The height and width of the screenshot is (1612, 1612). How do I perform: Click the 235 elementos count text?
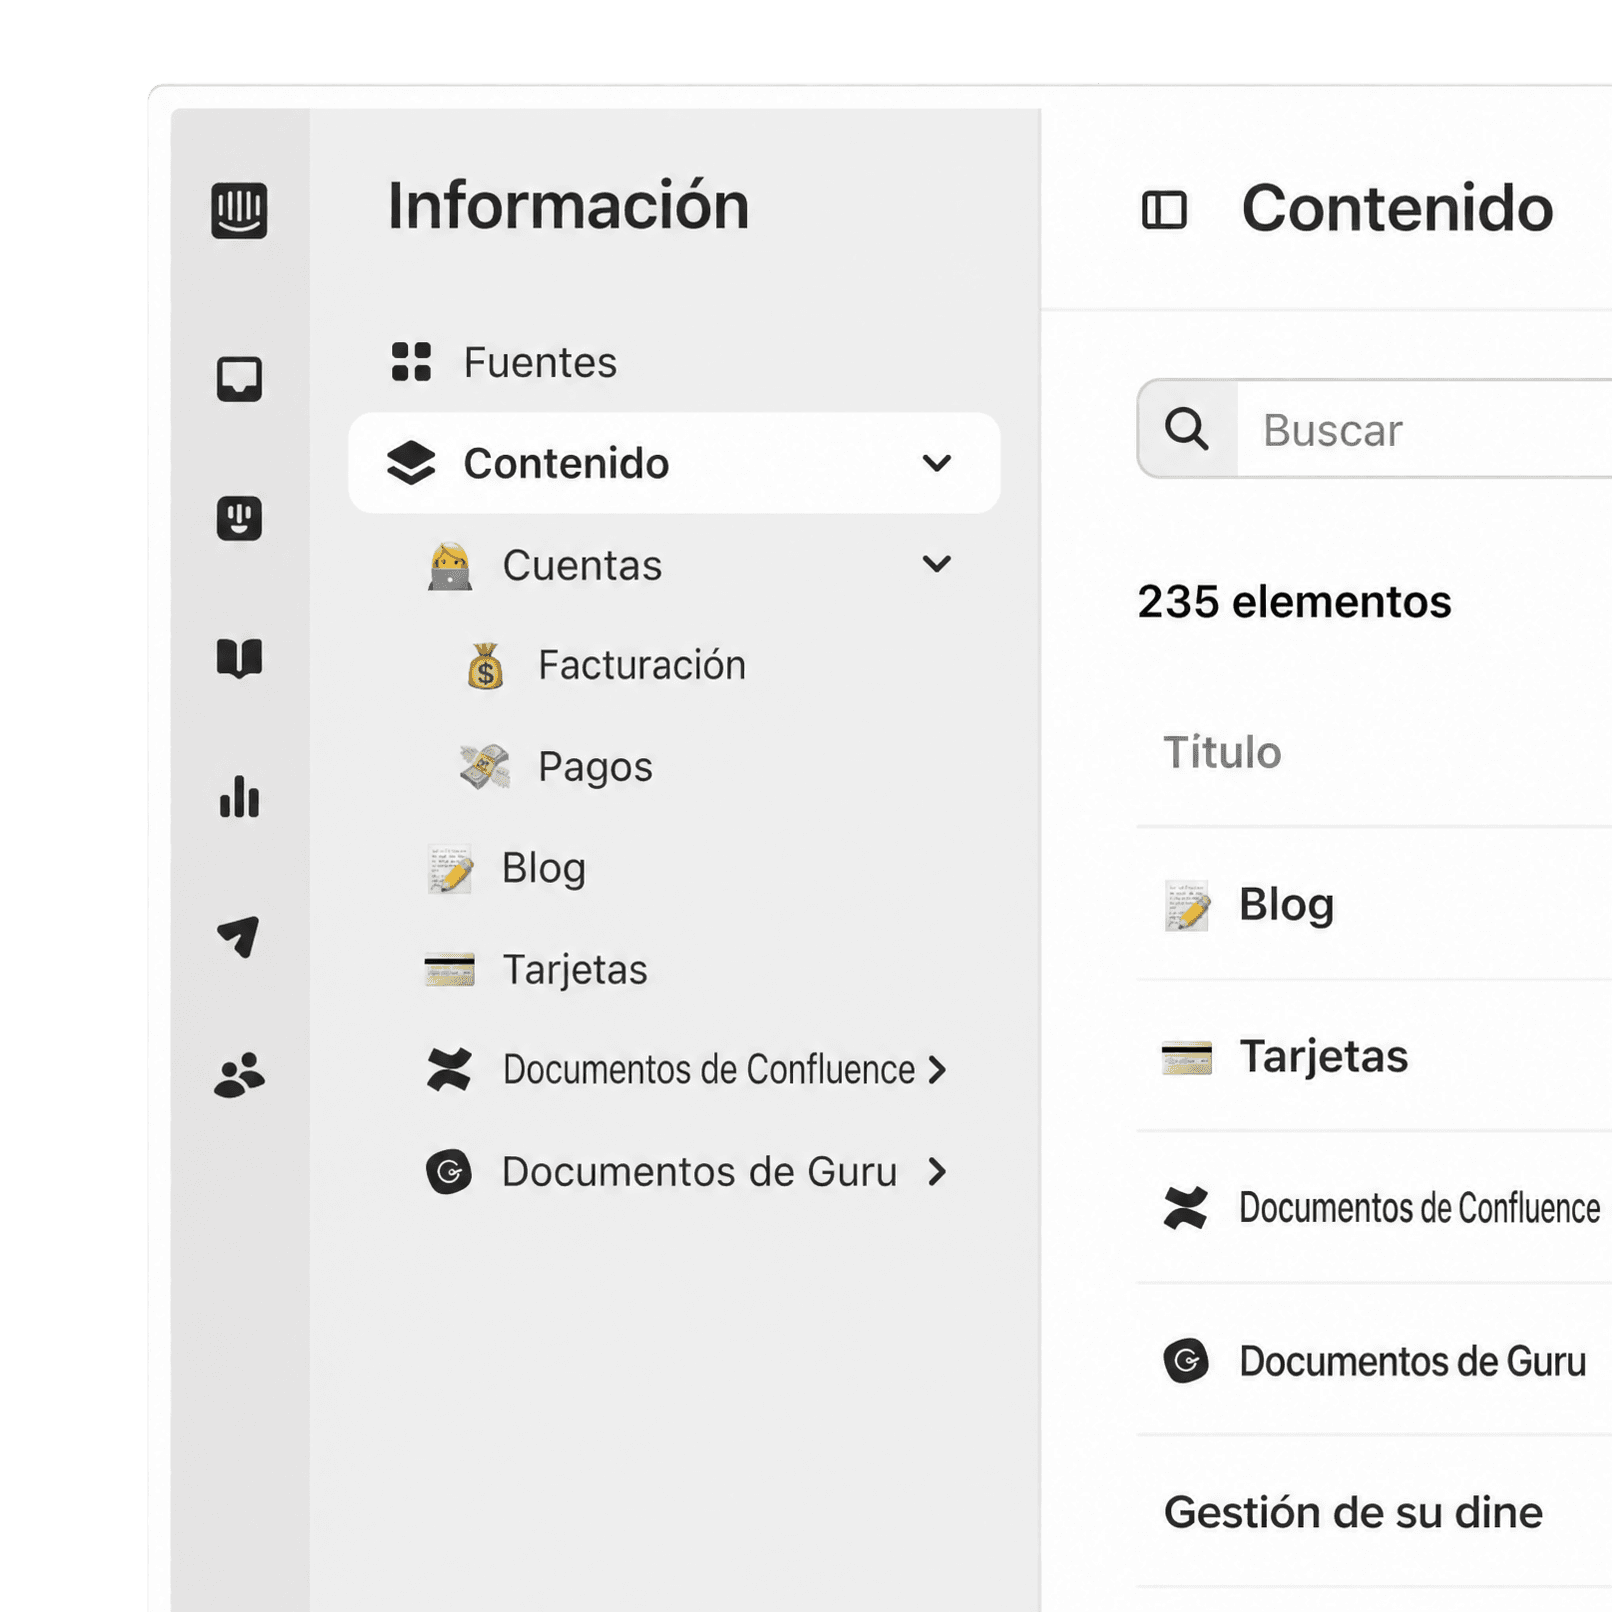pos(1294,601)
